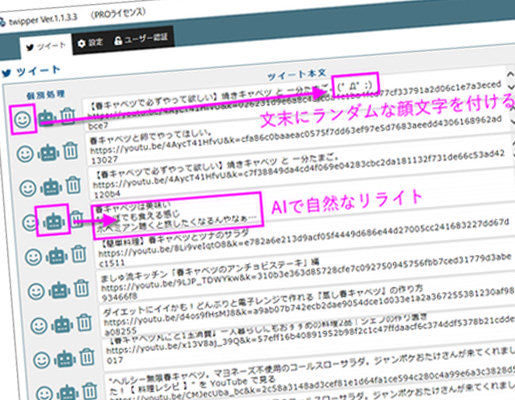Trash the ましゅ流キッチン tweet

pos(82,288)
